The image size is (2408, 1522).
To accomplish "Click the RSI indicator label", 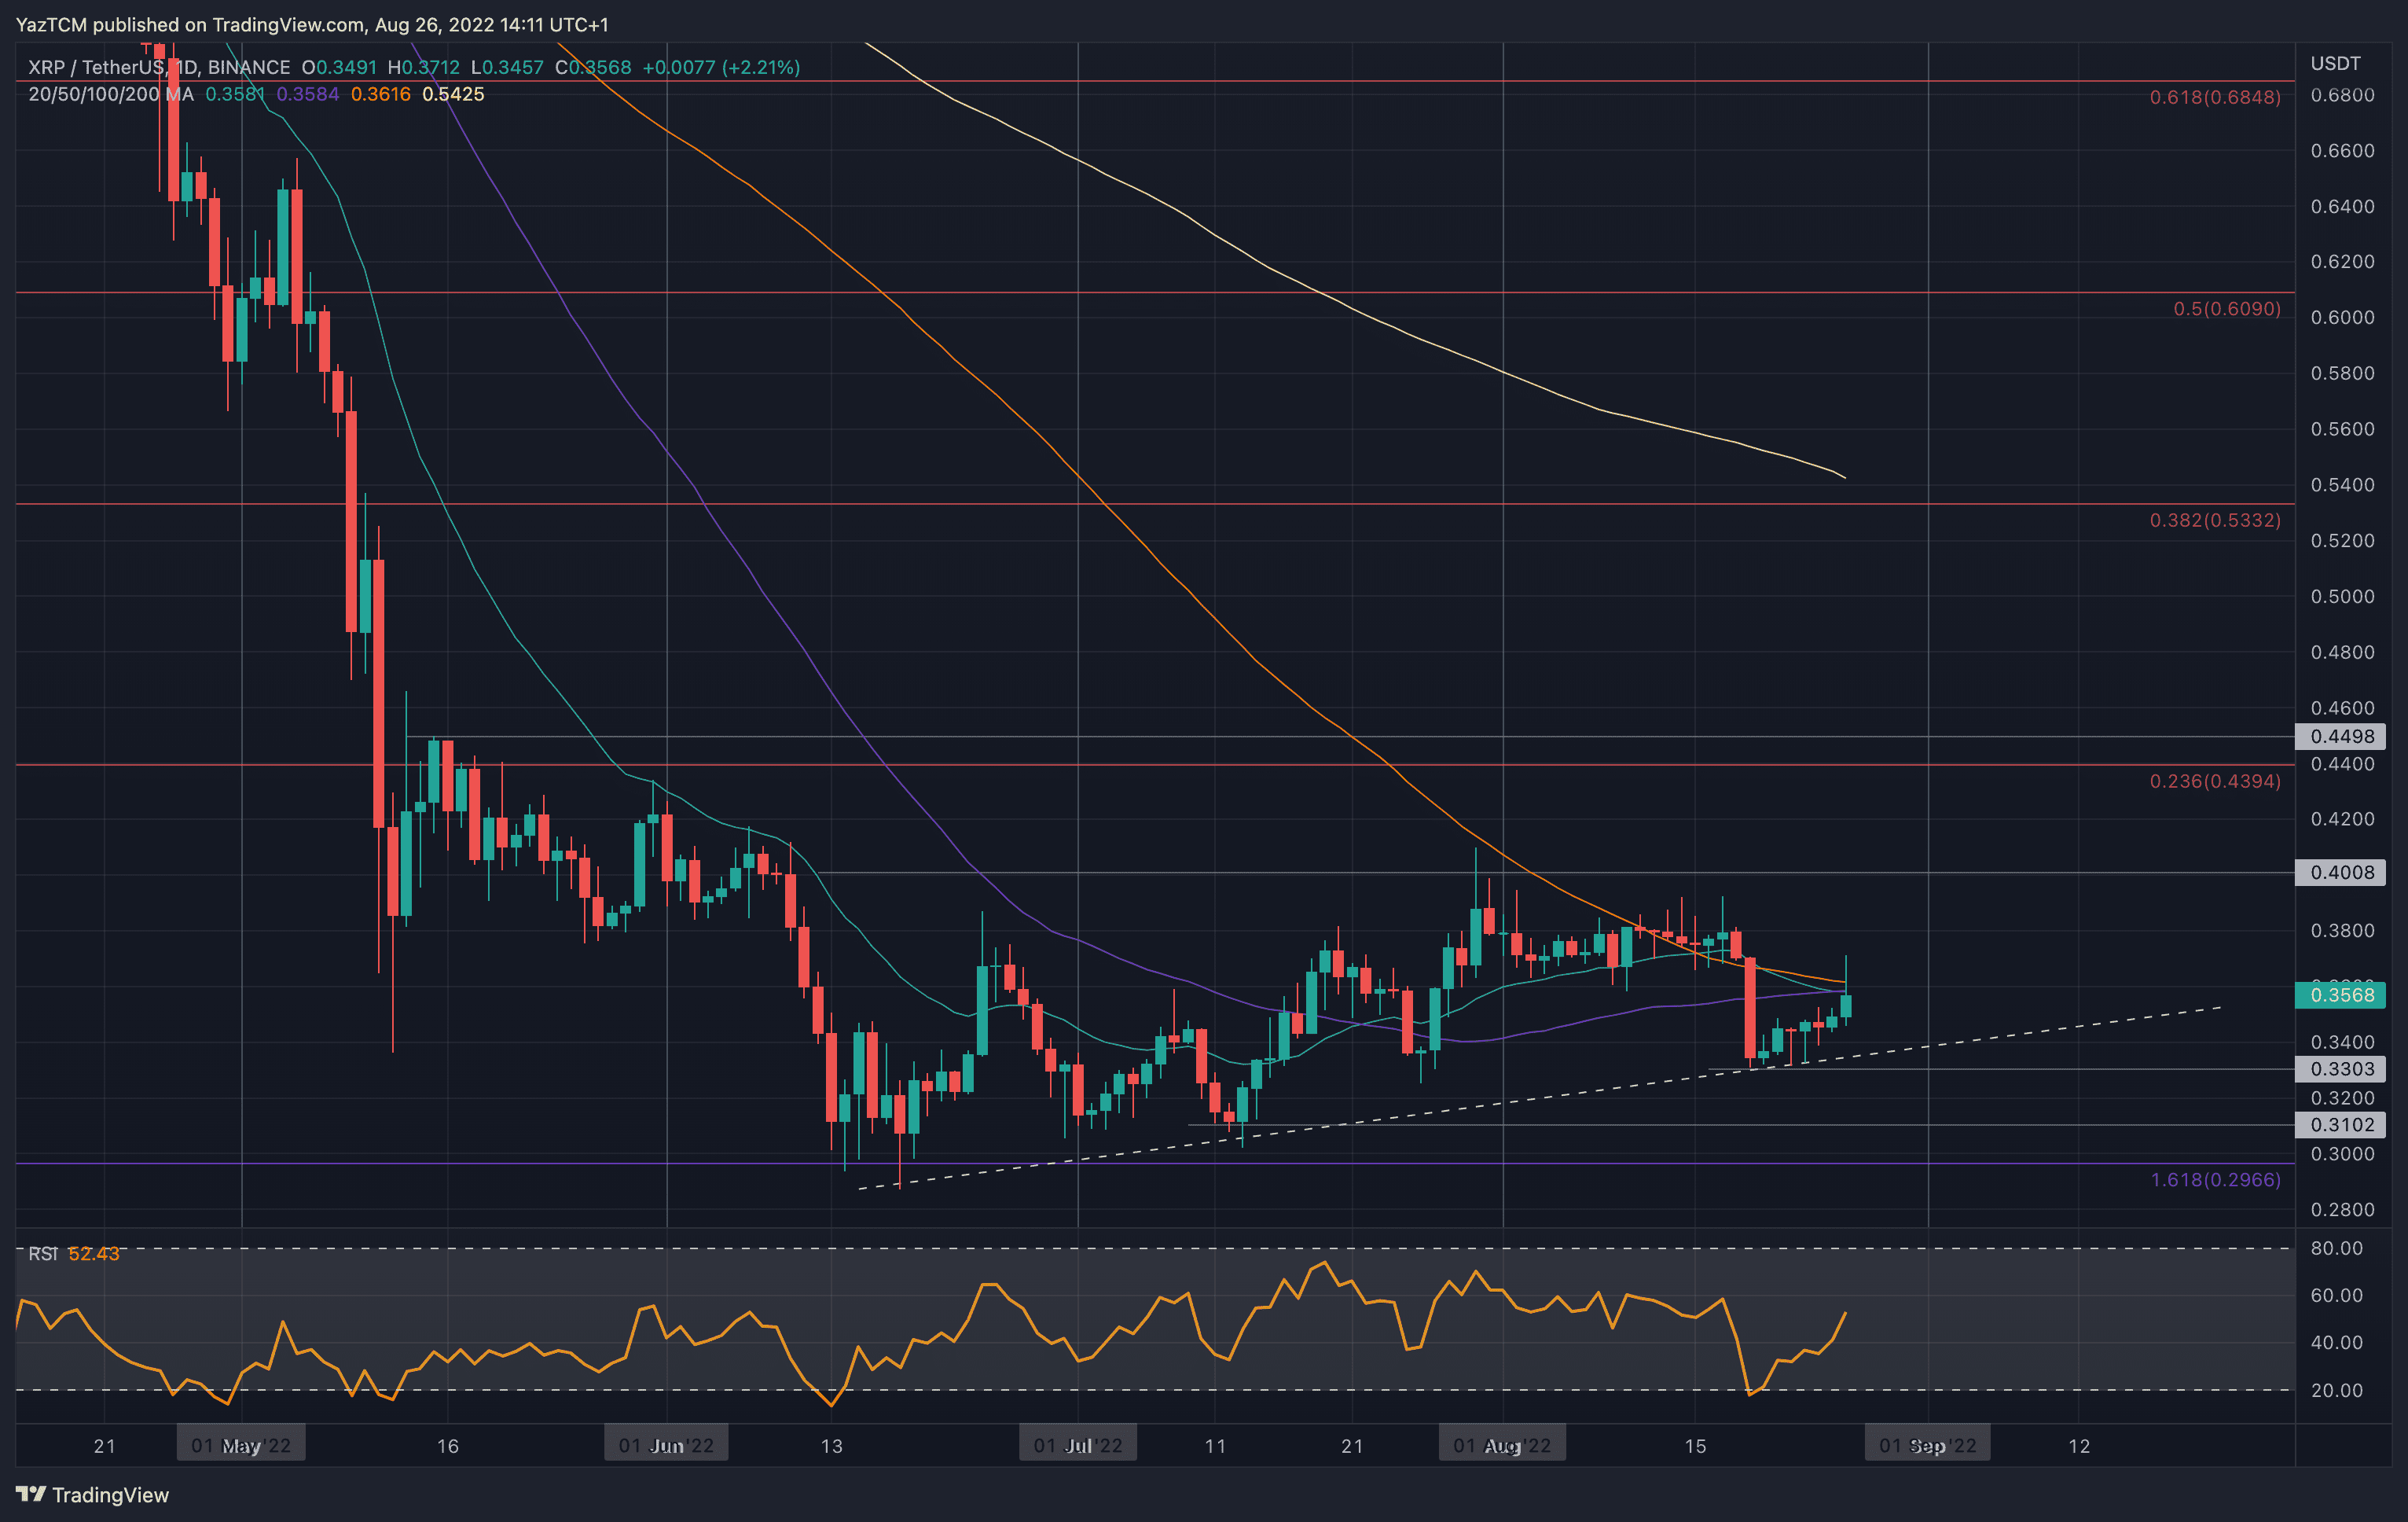I will click(43, 1253).
